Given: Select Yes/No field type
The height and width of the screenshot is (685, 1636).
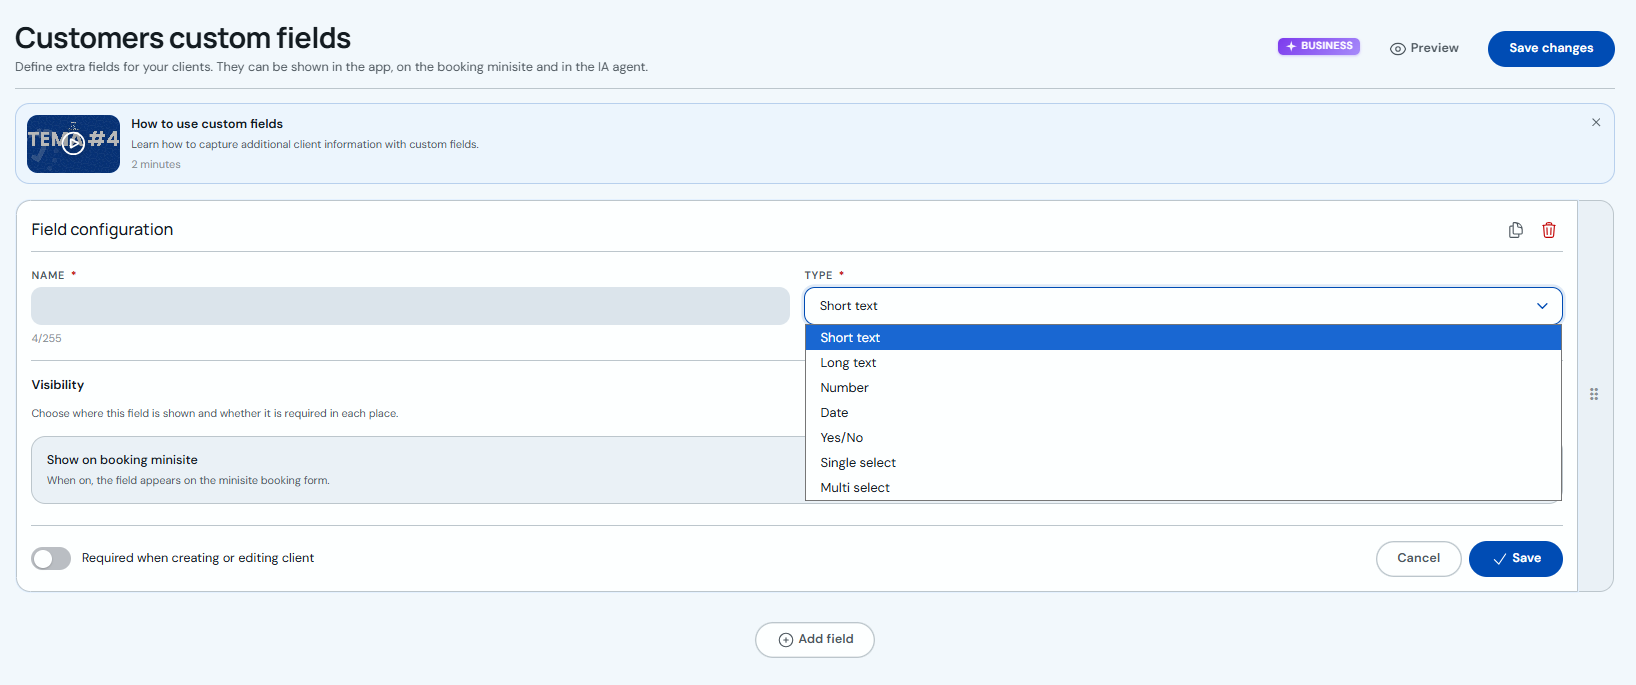Looking at the screenshot, I should click(x=1183, y=438).
